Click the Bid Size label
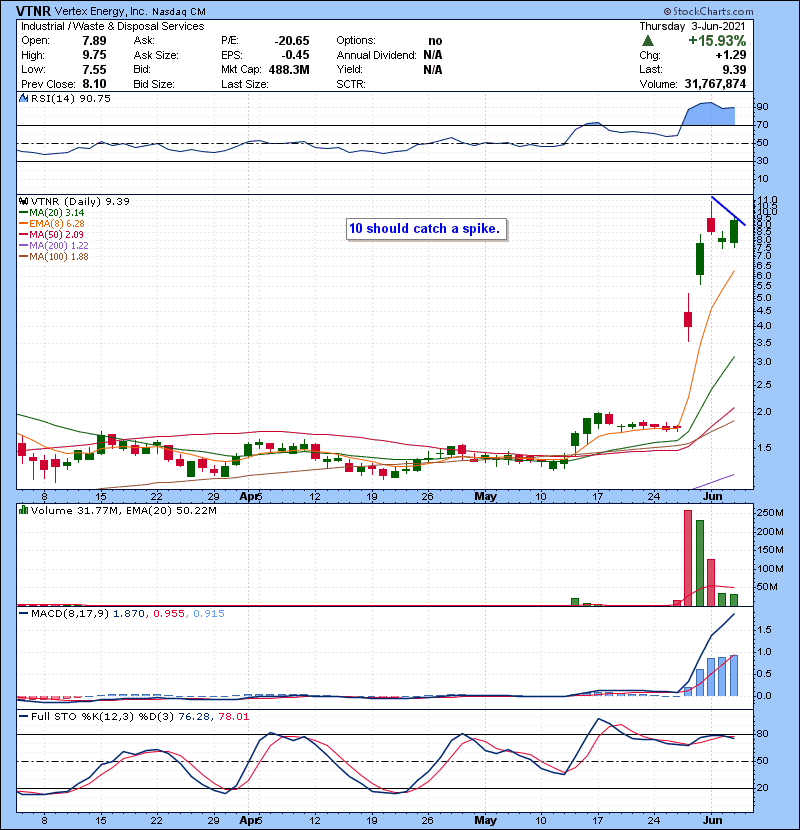This screenshot has width=800, height=830. coord(154,84)
